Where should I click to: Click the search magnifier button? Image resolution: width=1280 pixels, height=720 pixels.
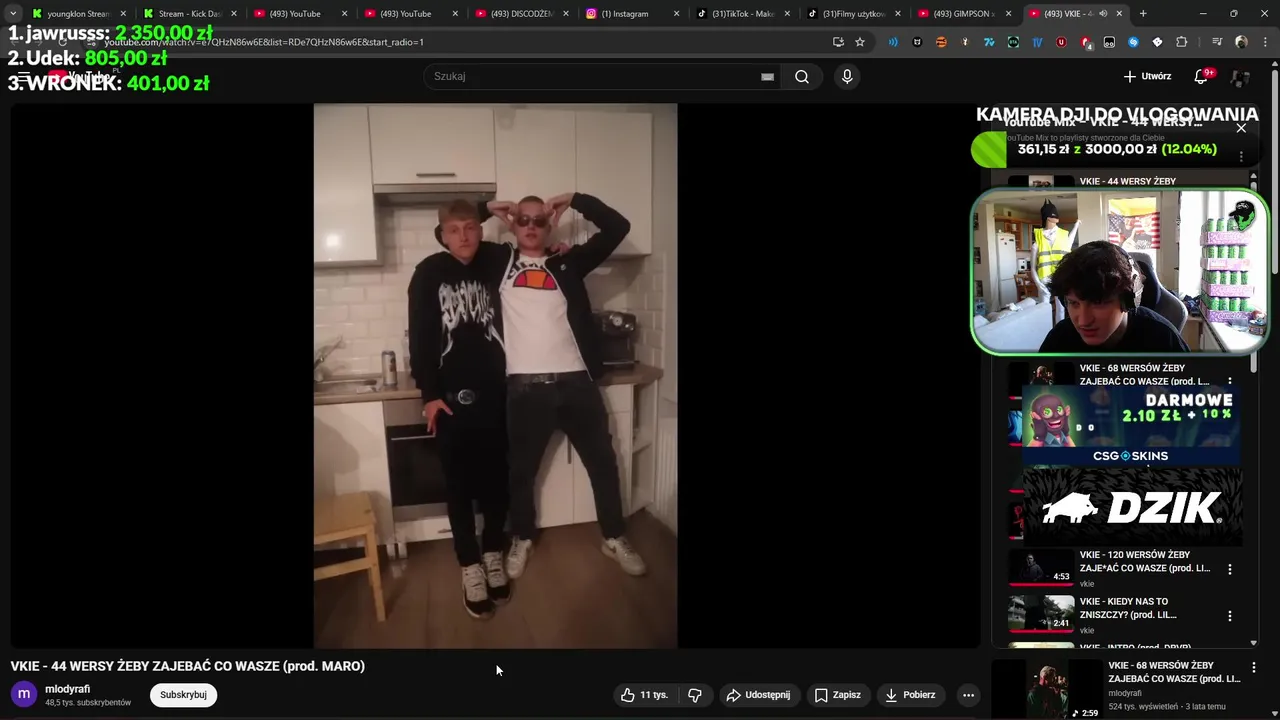tap(802, 76)
